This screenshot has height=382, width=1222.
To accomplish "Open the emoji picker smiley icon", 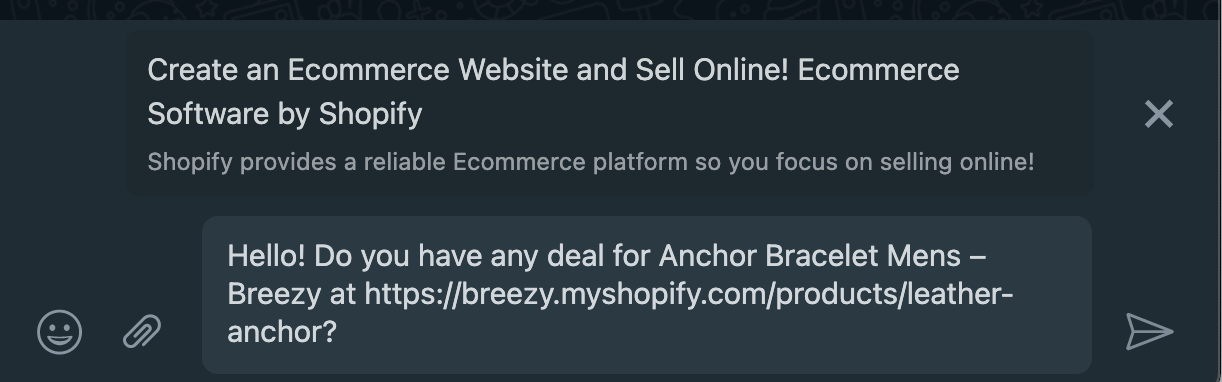I will coord(59,331).
